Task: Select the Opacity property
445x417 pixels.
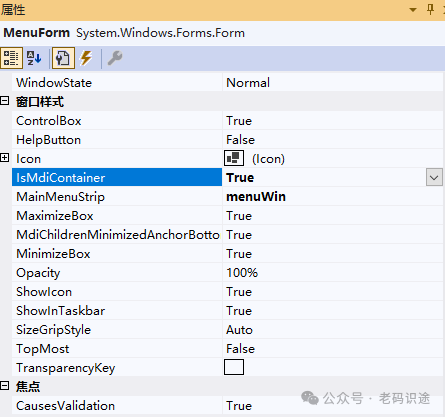Action: point(38,273)
